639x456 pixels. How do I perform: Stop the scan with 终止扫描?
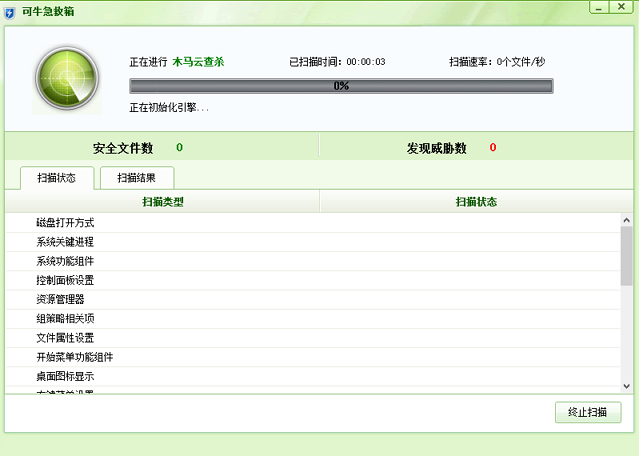[588, 412]
